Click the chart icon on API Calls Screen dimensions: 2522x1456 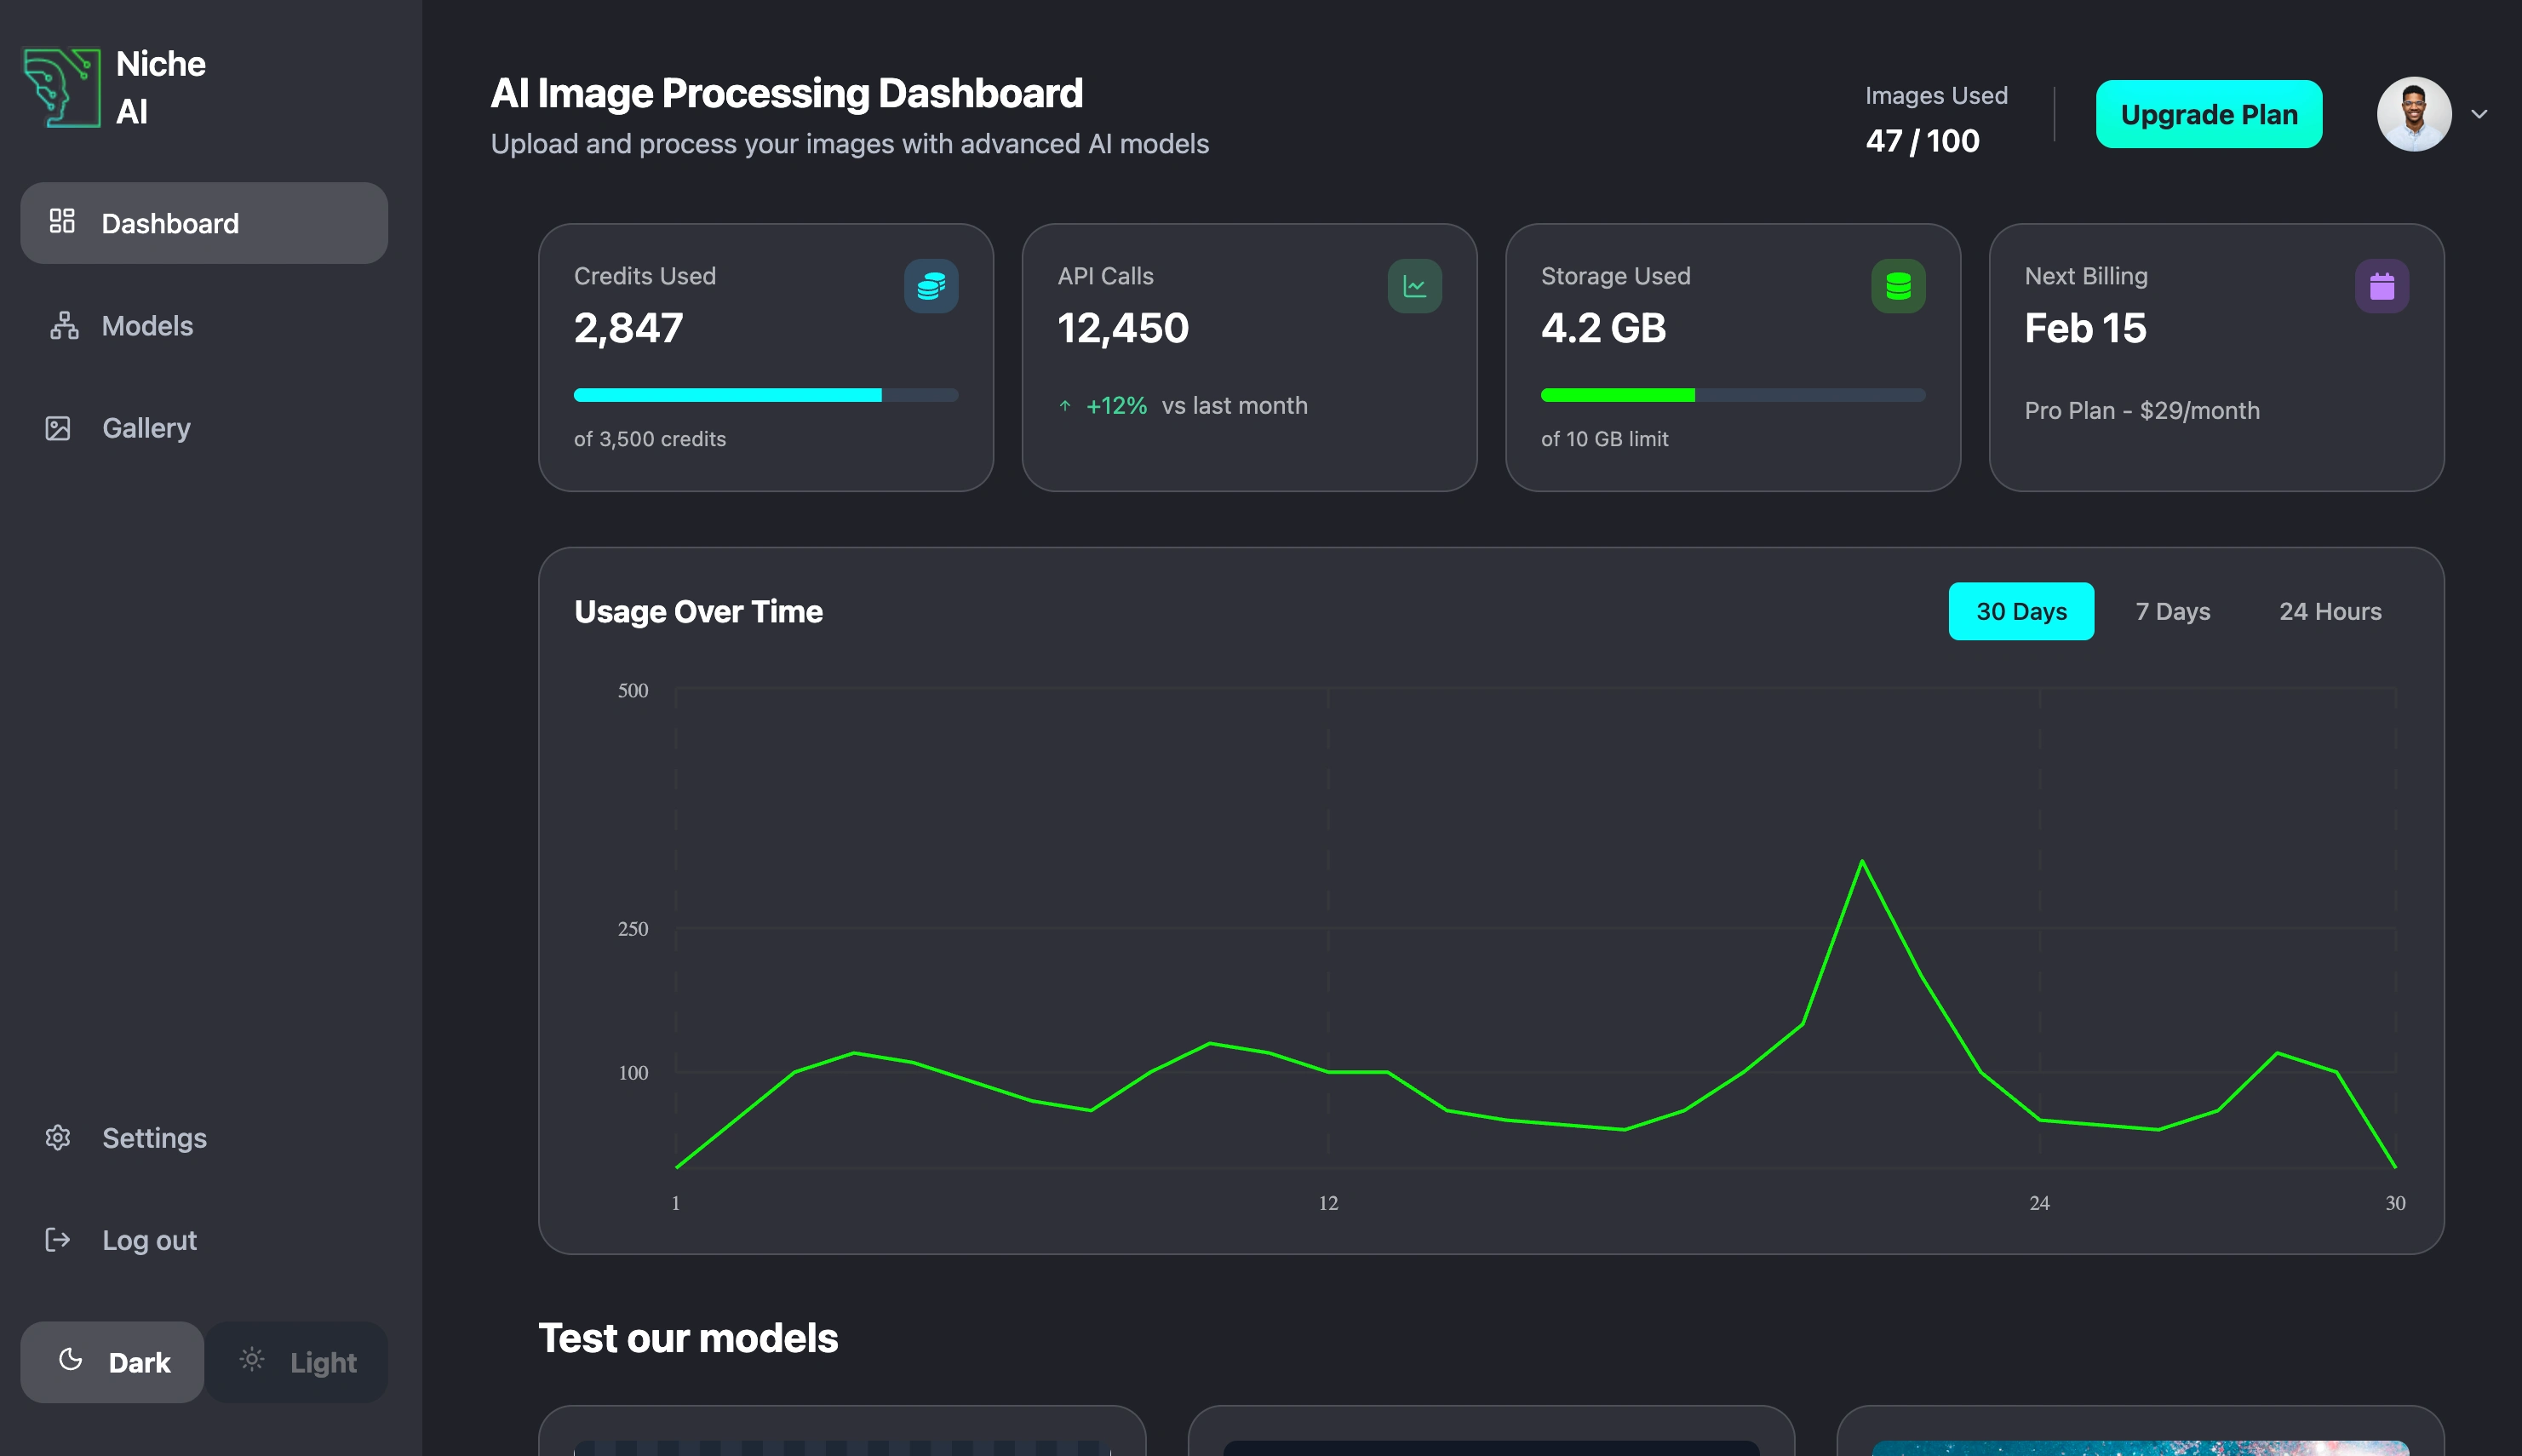coord(1414,286)
